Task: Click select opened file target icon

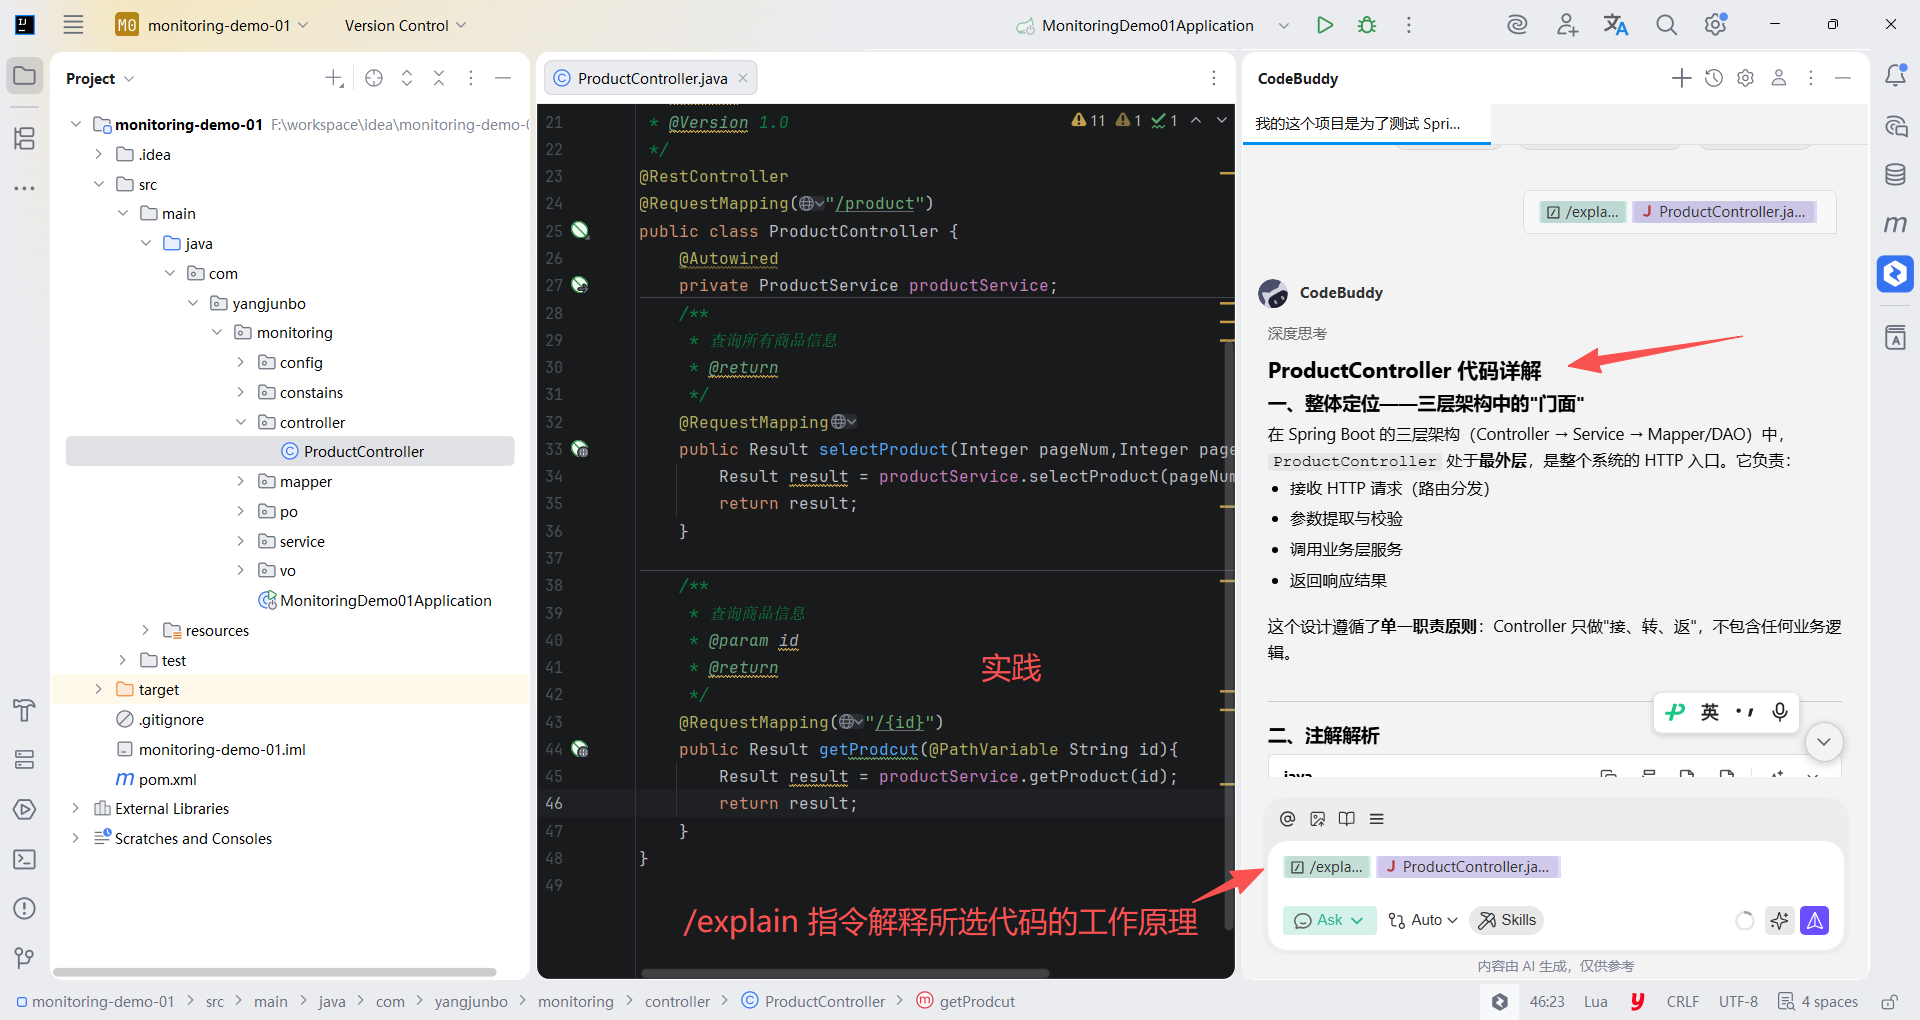Action: [x=374, y=78]
